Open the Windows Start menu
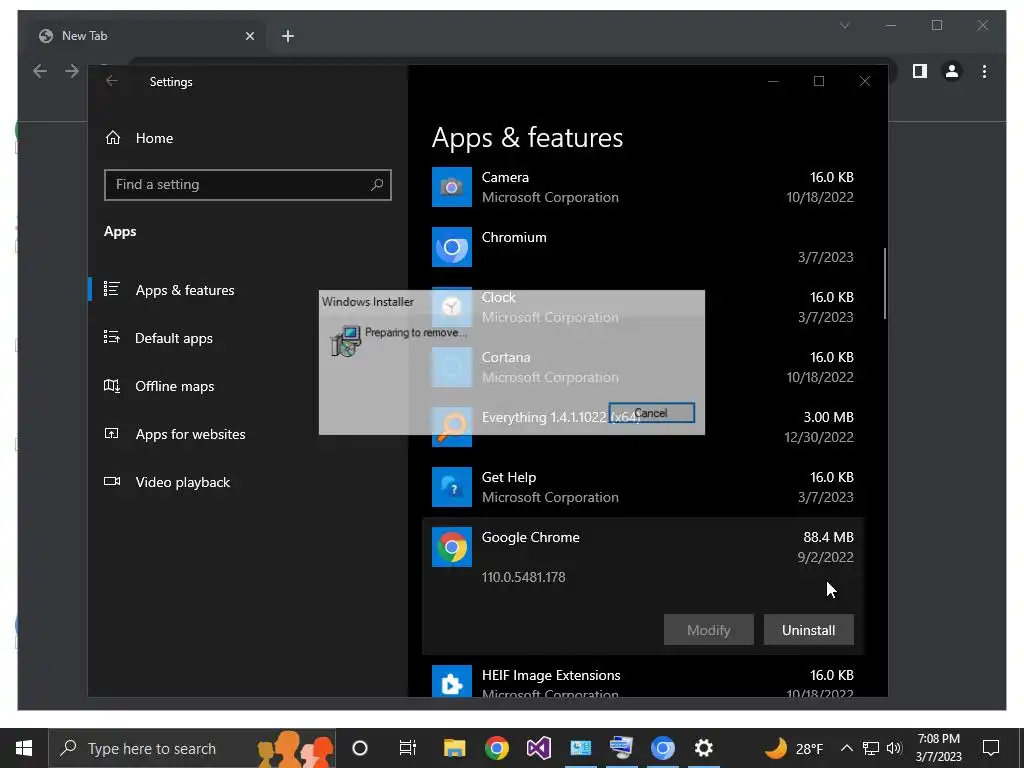This screenshot has width=1024, height=768. click(x=24, y=748)
